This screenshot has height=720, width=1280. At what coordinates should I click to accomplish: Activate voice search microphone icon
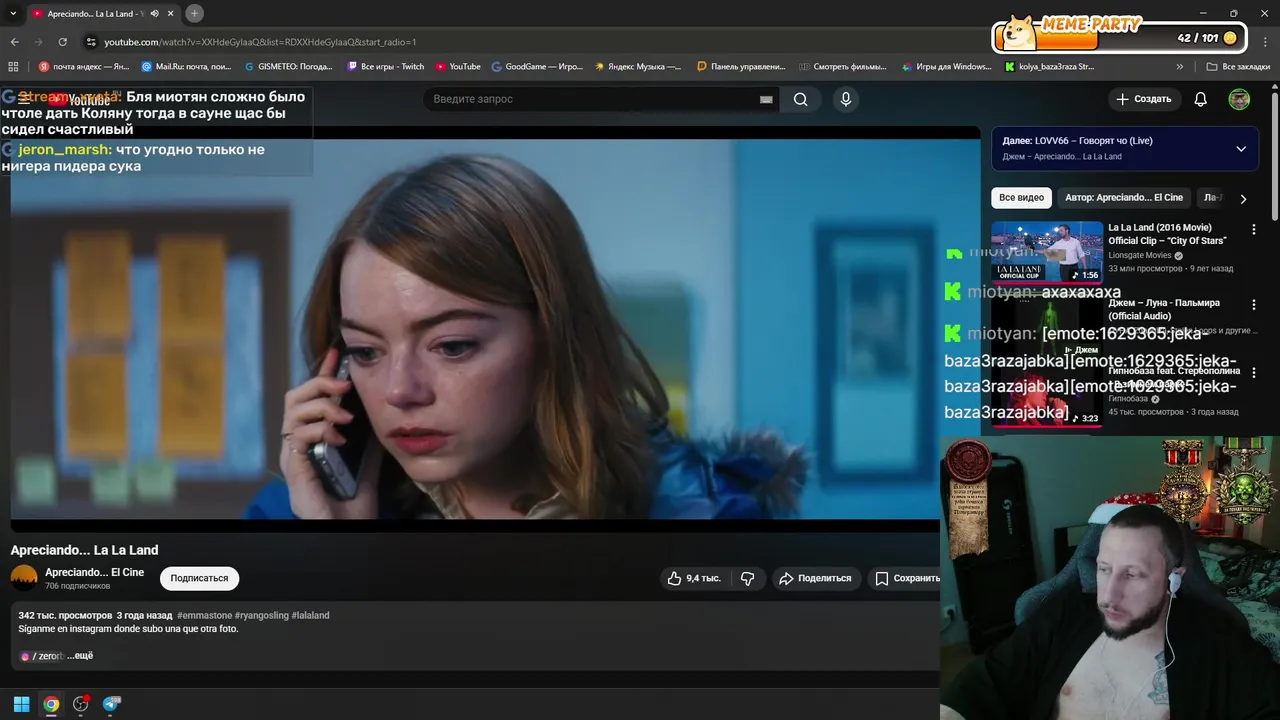click(x=846, y=99)
